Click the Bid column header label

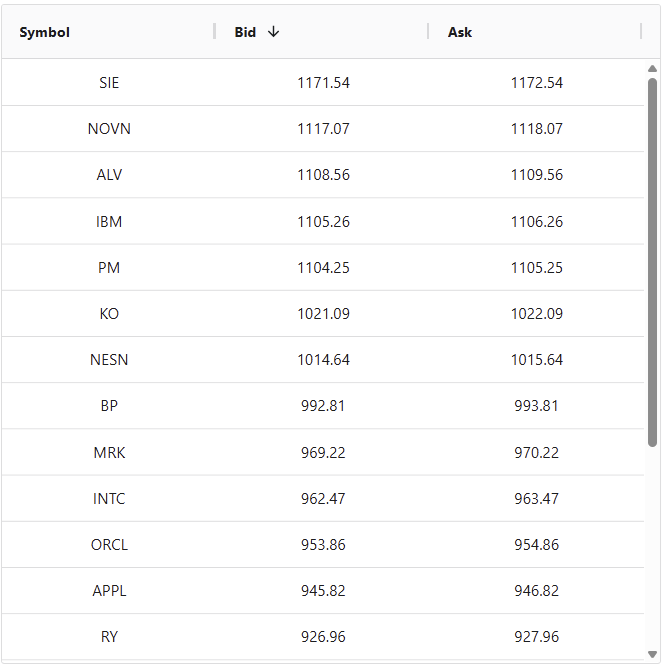[245, 32]
